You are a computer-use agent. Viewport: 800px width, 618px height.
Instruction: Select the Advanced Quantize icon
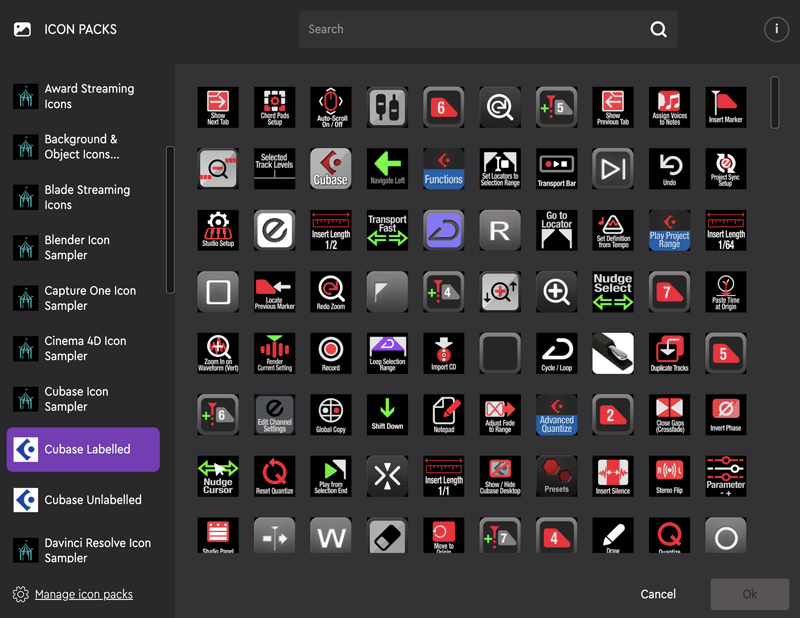coord(557,414)
